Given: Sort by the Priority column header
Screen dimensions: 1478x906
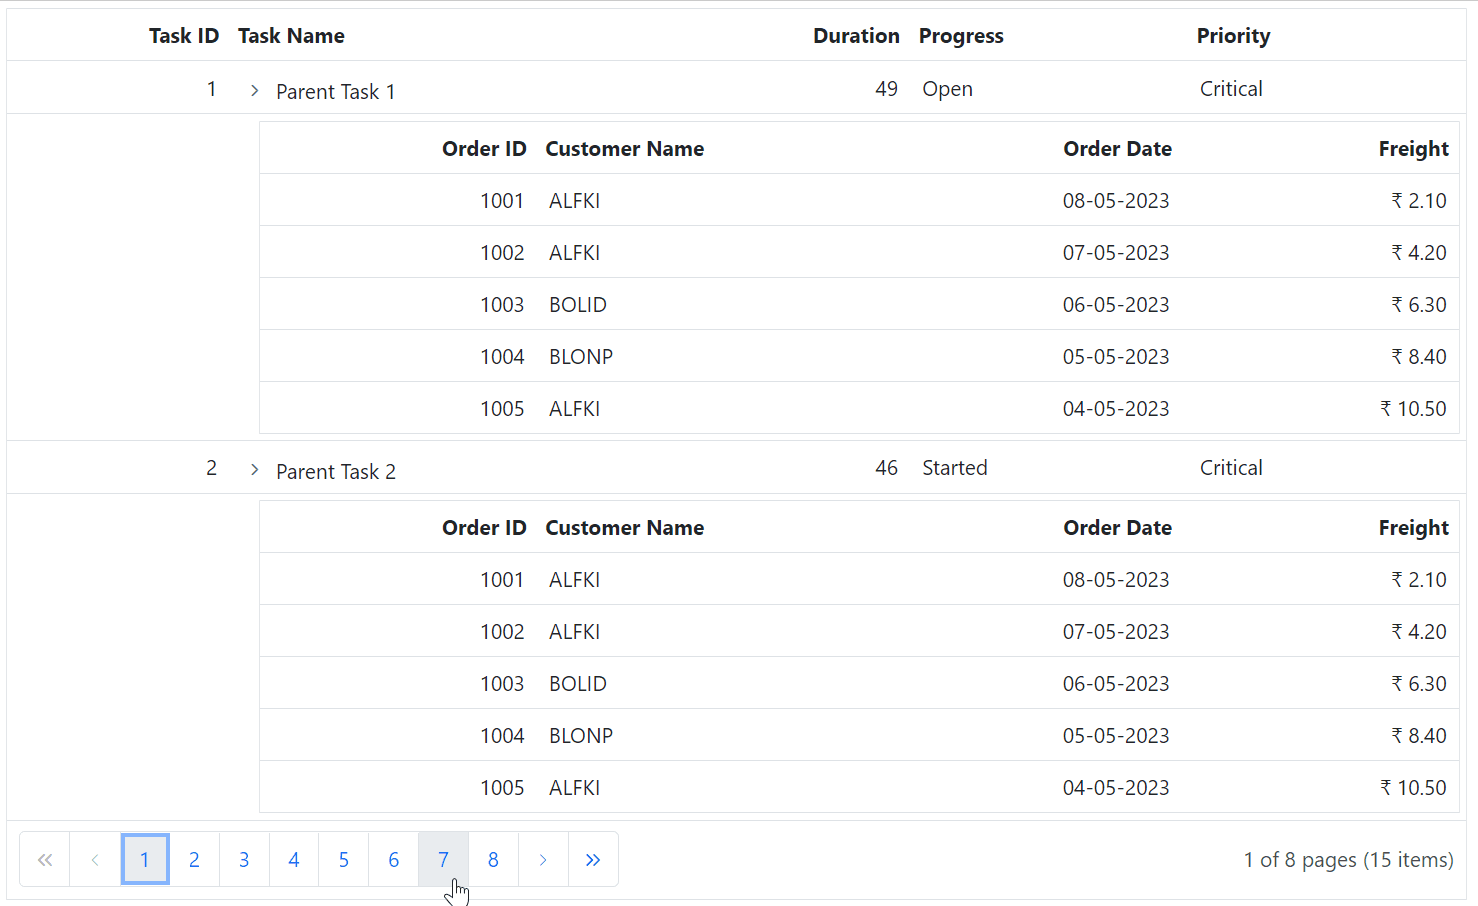Looking at the screenshot, I should coord(1233,35).
